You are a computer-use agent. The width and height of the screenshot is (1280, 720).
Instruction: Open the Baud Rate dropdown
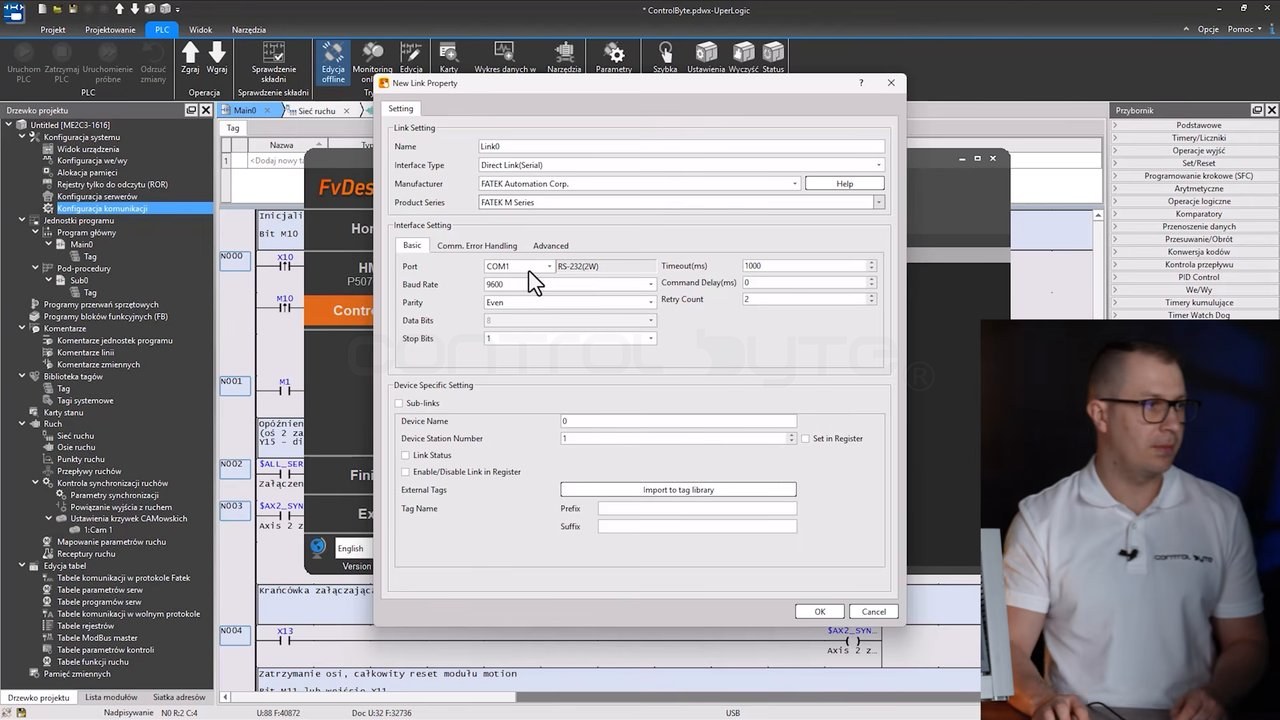click(651, 284)
